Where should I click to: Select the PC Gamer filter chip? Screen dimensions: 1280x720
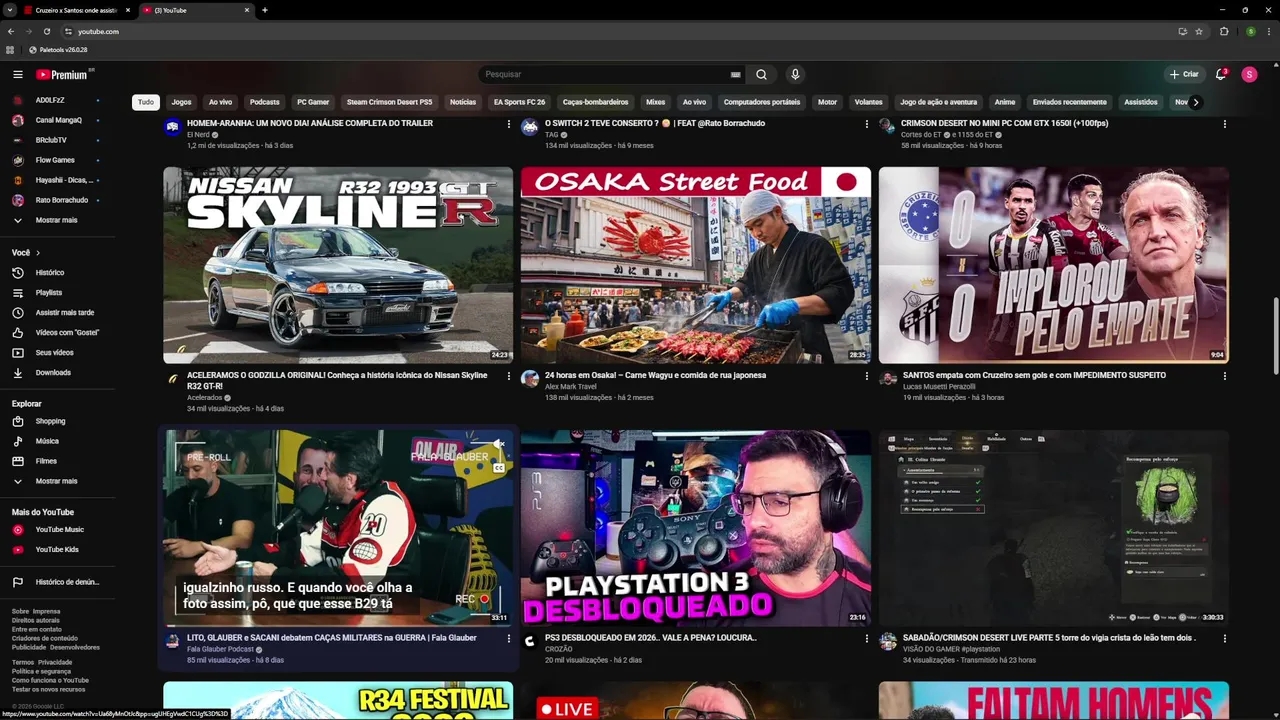click(x=313, y=102)
